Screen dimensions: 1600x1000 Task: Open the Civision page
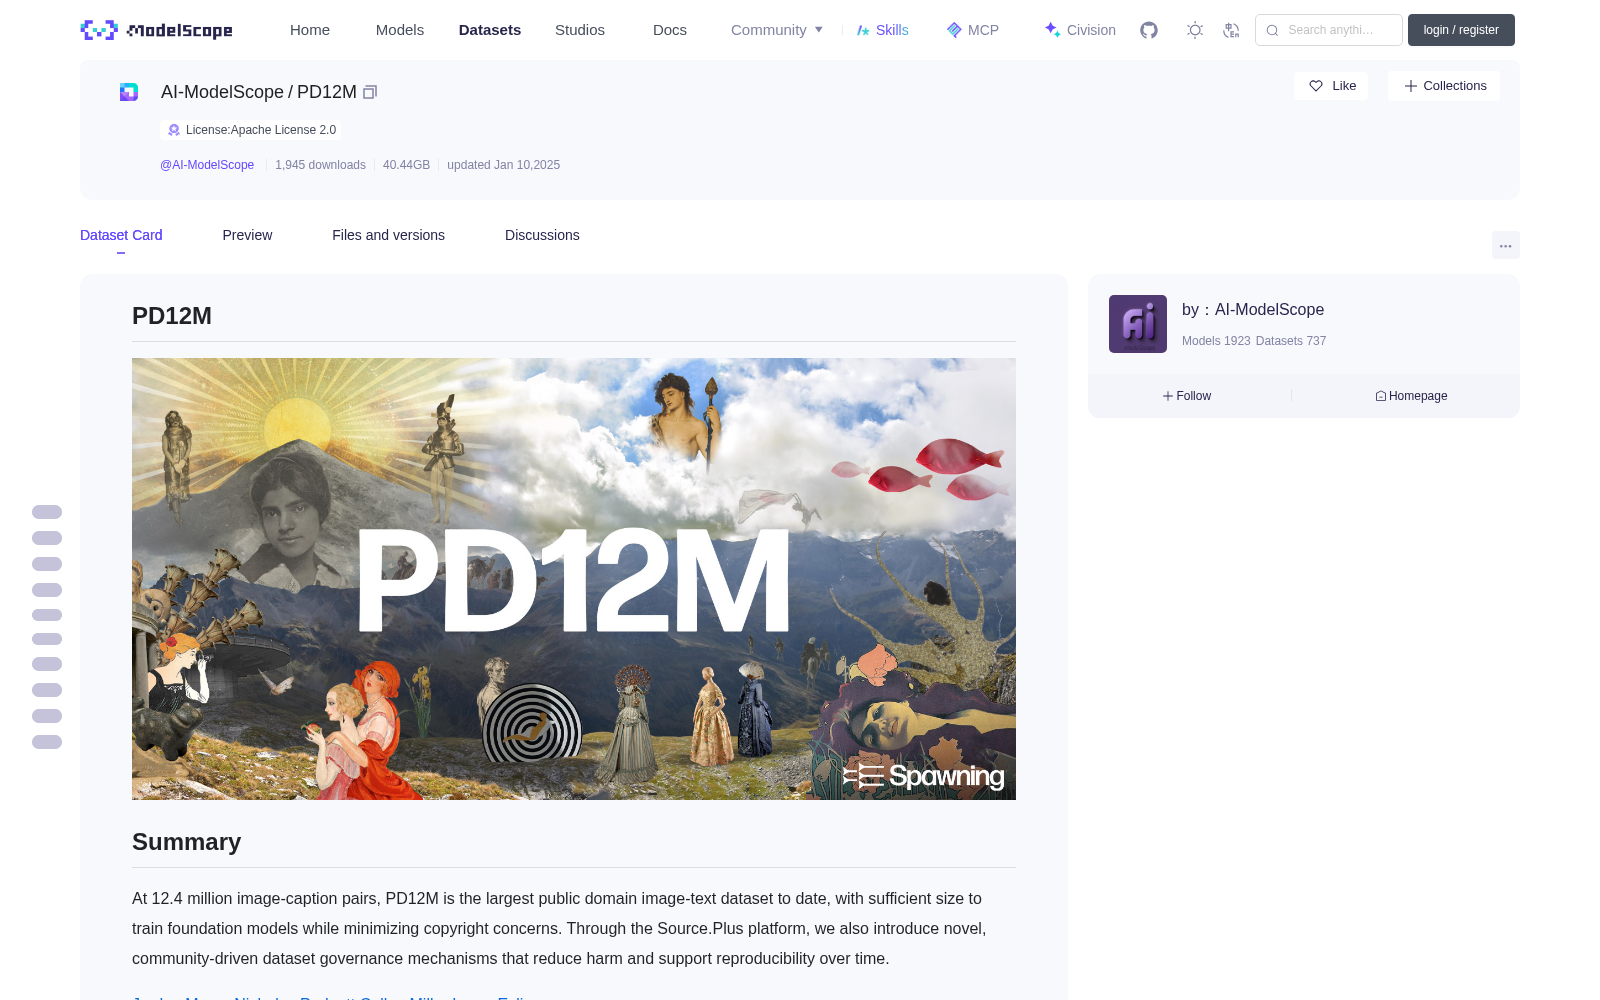click(1080, 30)
